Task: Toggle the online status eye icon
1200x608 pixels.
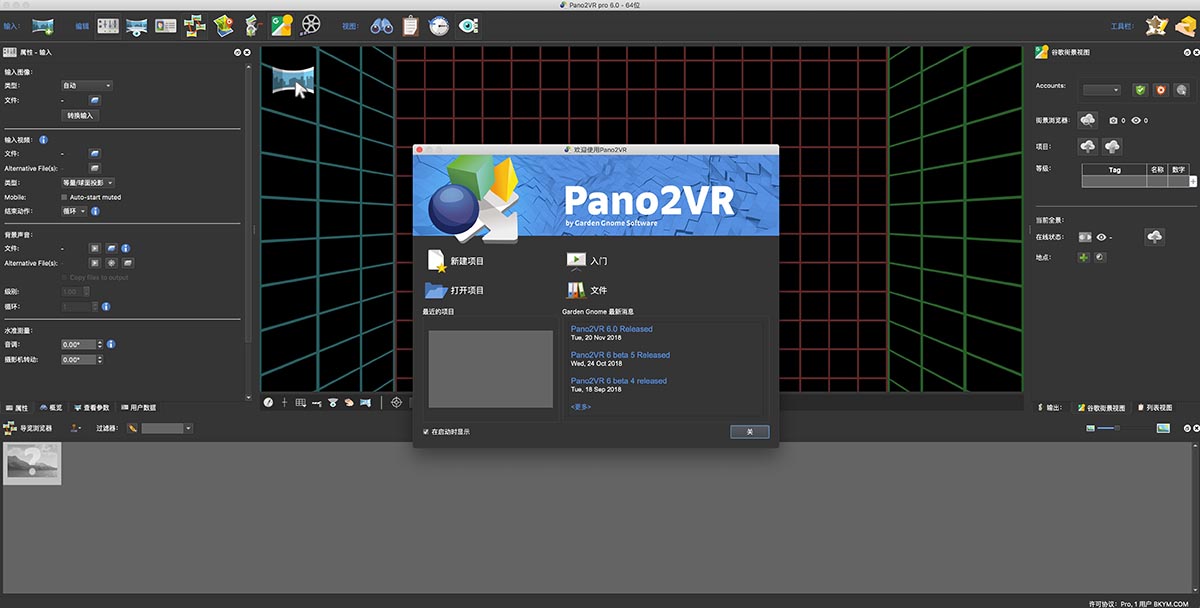Action: click(x=1101, y=237)
